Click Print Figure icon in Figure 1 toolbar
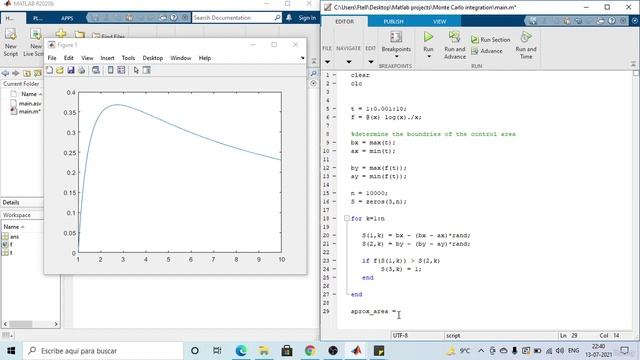640x360 pixels. tap(82, 70)
